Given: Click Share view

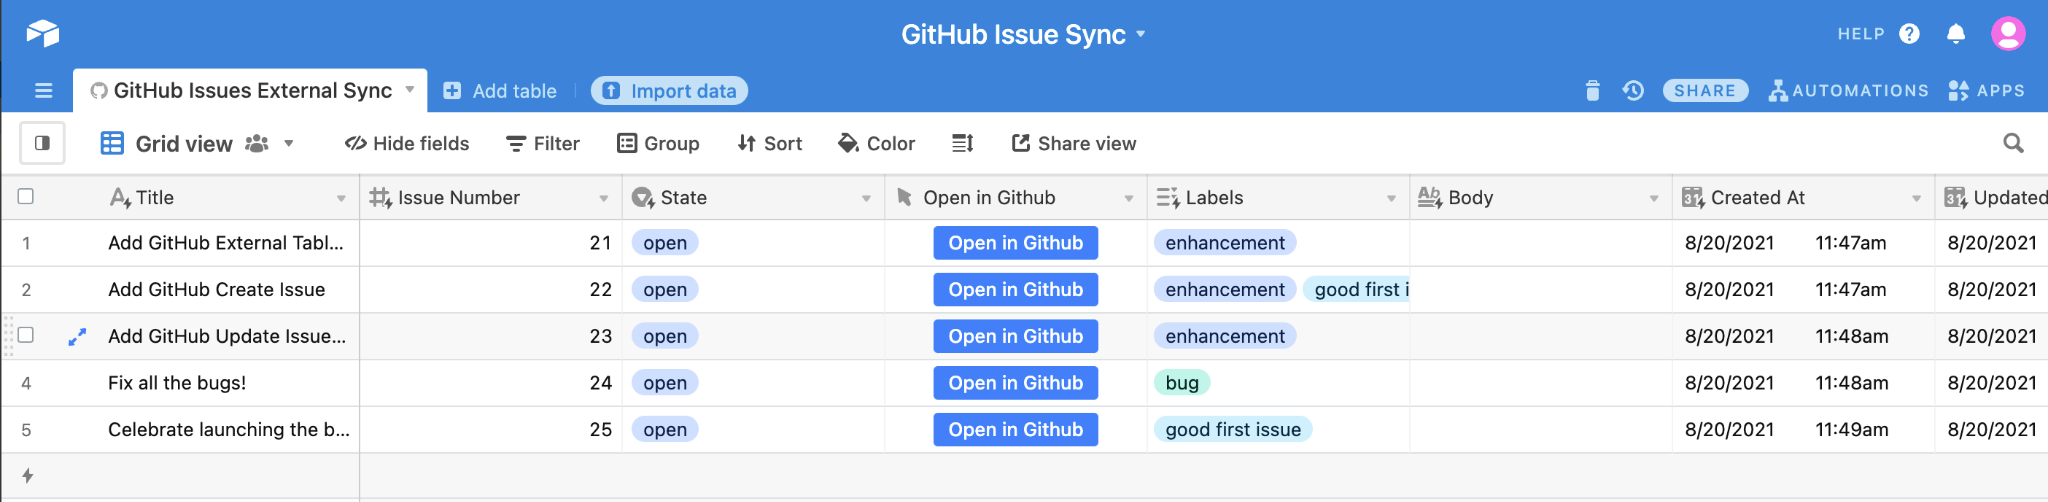Looking at the screenshot, I should pyautogui.click(x=1074, y=143).
